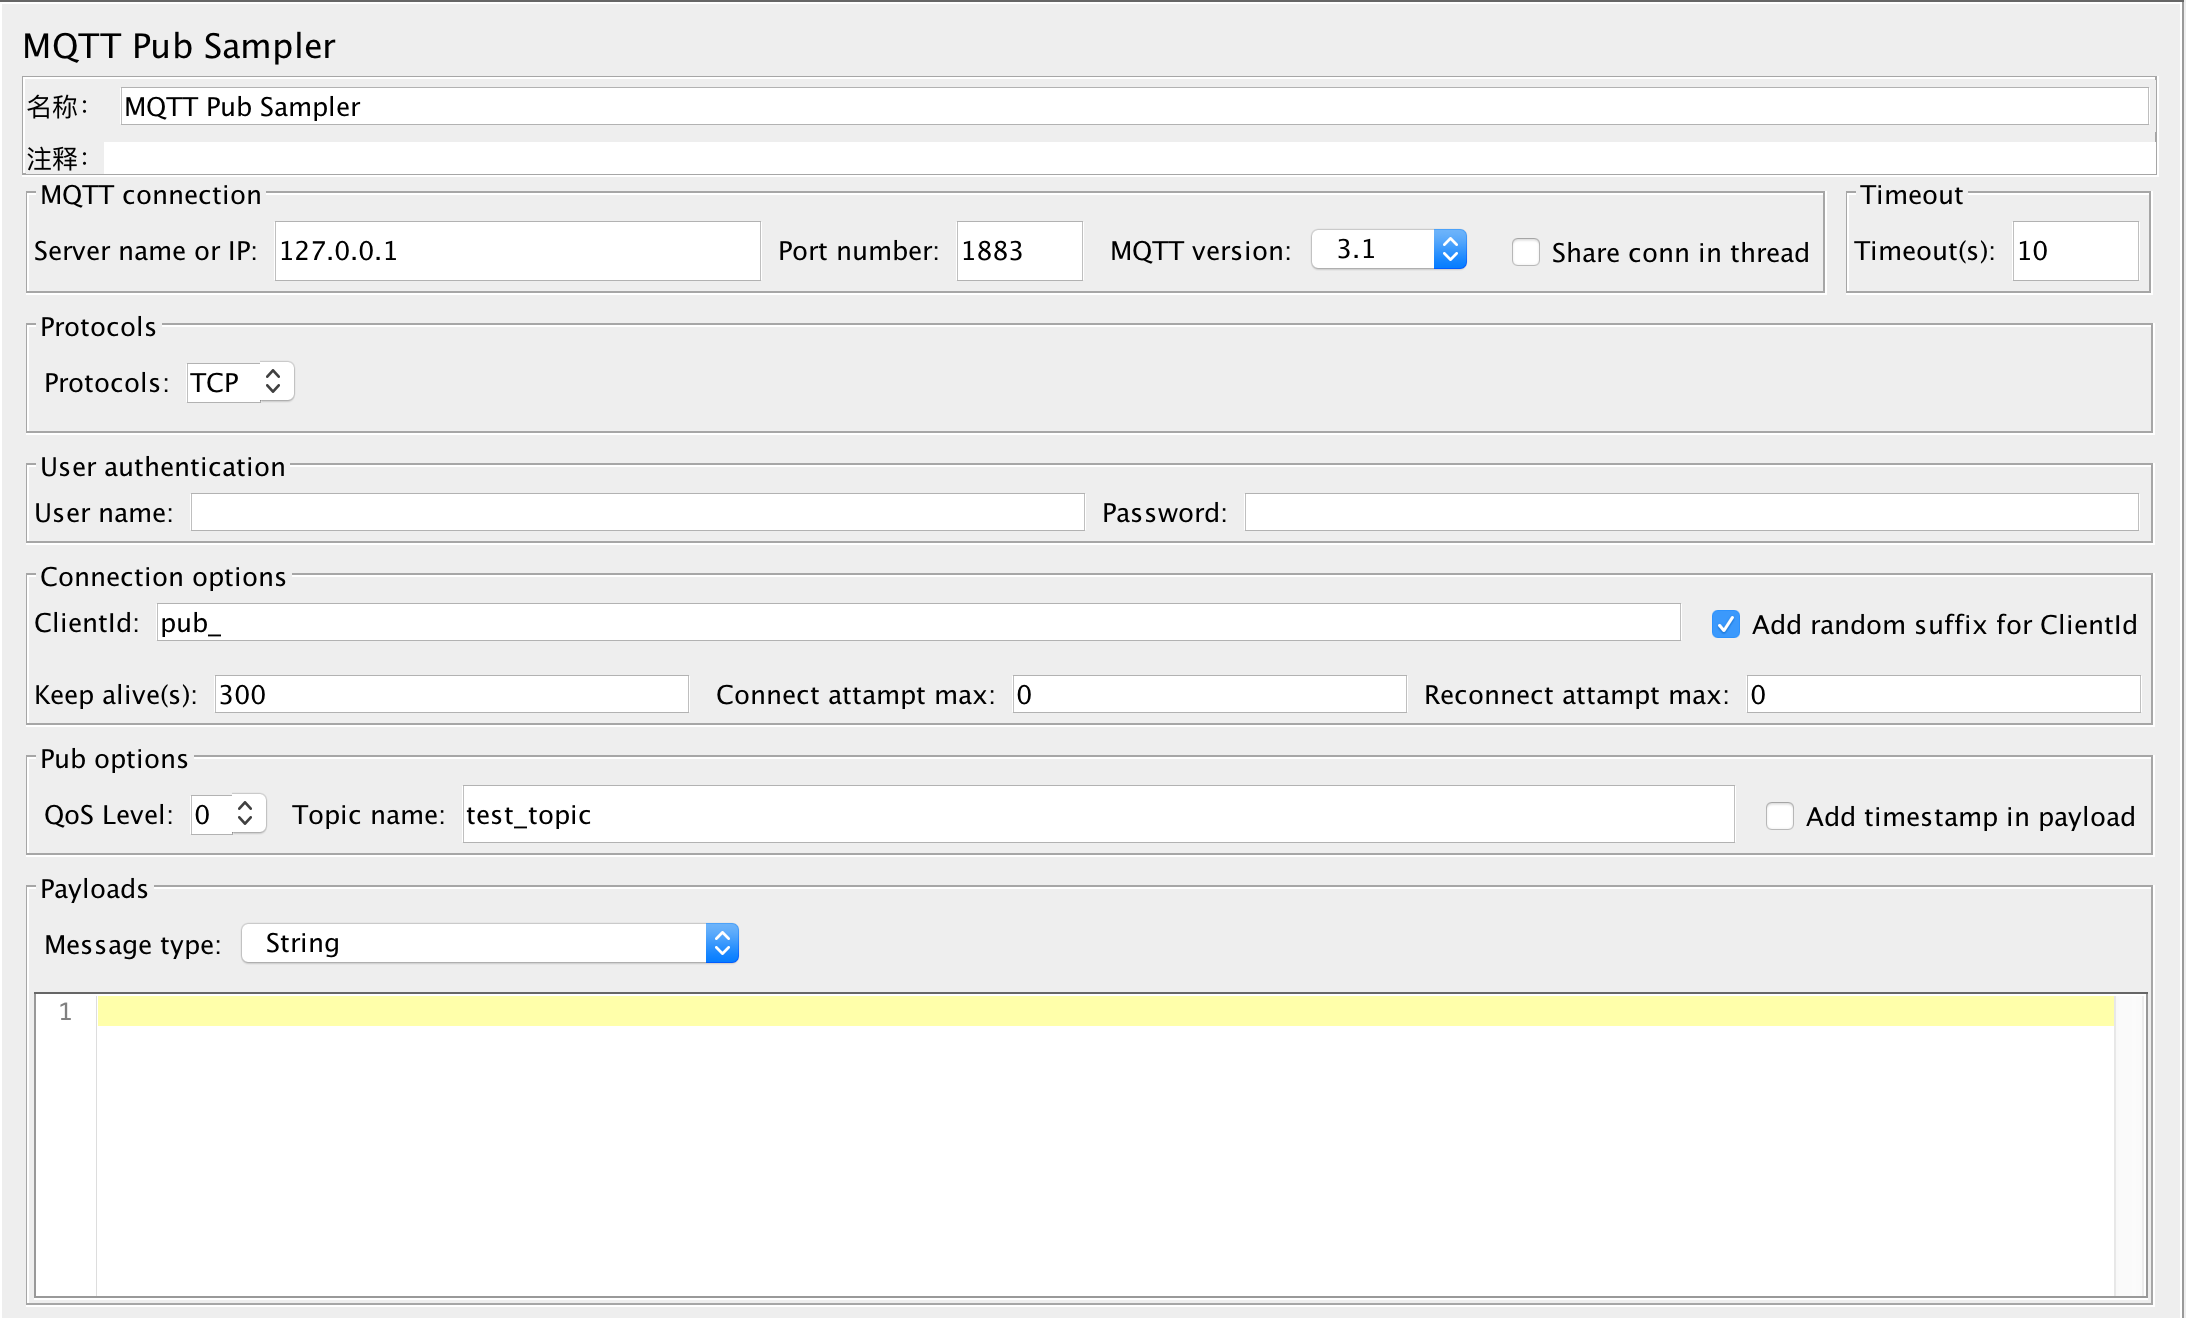
Task: Click the sampler name field
Action: pyautogui.click(x=1133, y=107)
